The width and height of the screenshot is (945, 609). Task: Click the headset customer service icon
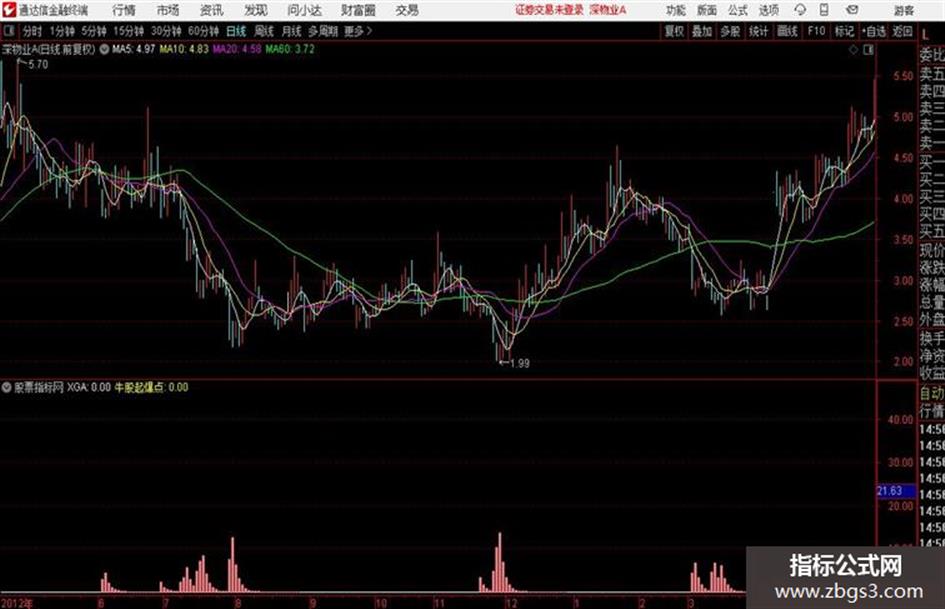[800, 10]
